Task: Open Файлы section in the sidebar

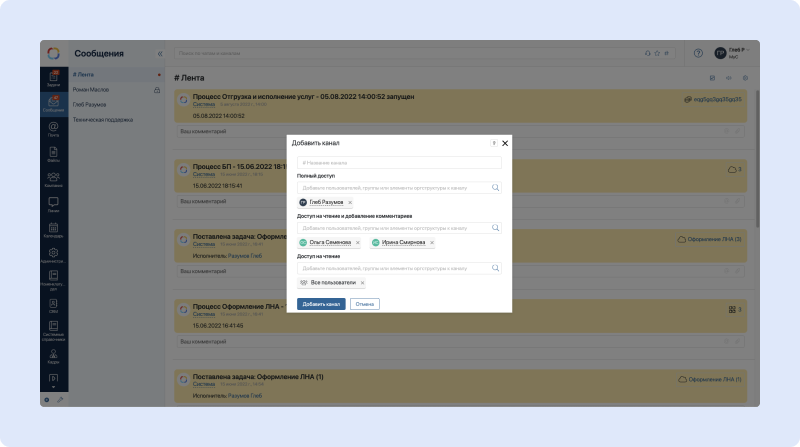Action: 53,153
